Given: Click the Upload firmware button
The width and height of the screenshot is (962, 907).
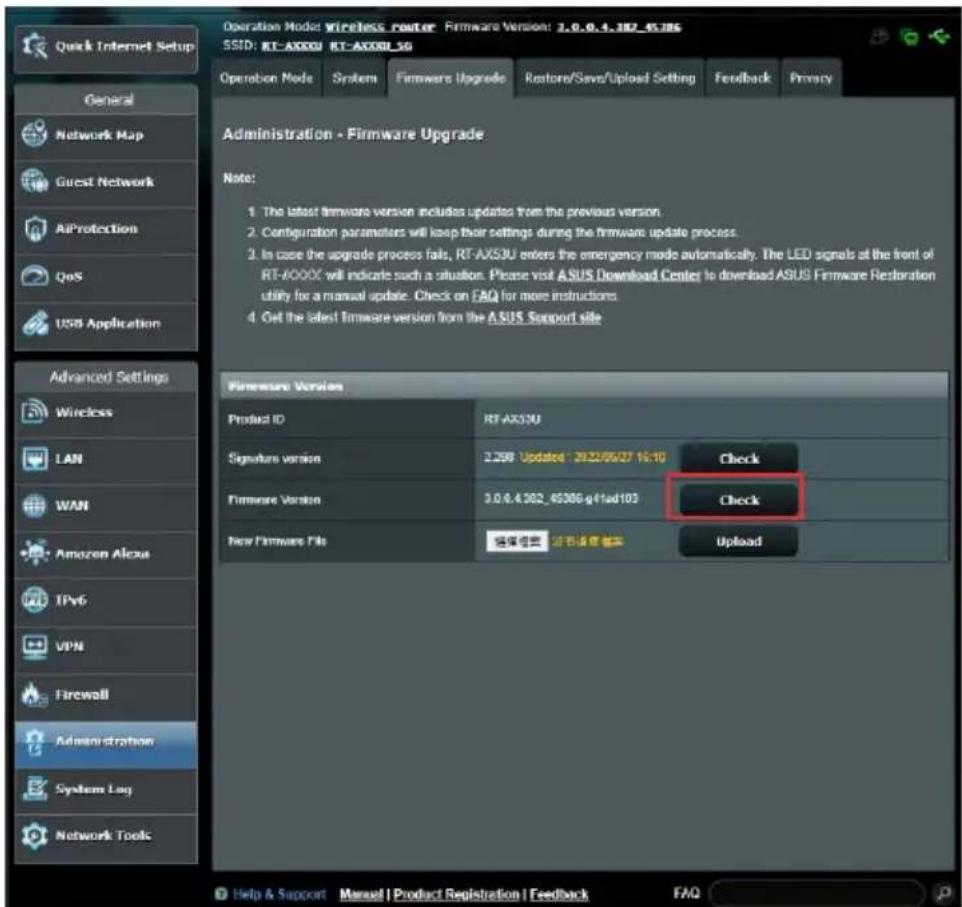Looking at the screenshot, I should (x=739, y=541).
